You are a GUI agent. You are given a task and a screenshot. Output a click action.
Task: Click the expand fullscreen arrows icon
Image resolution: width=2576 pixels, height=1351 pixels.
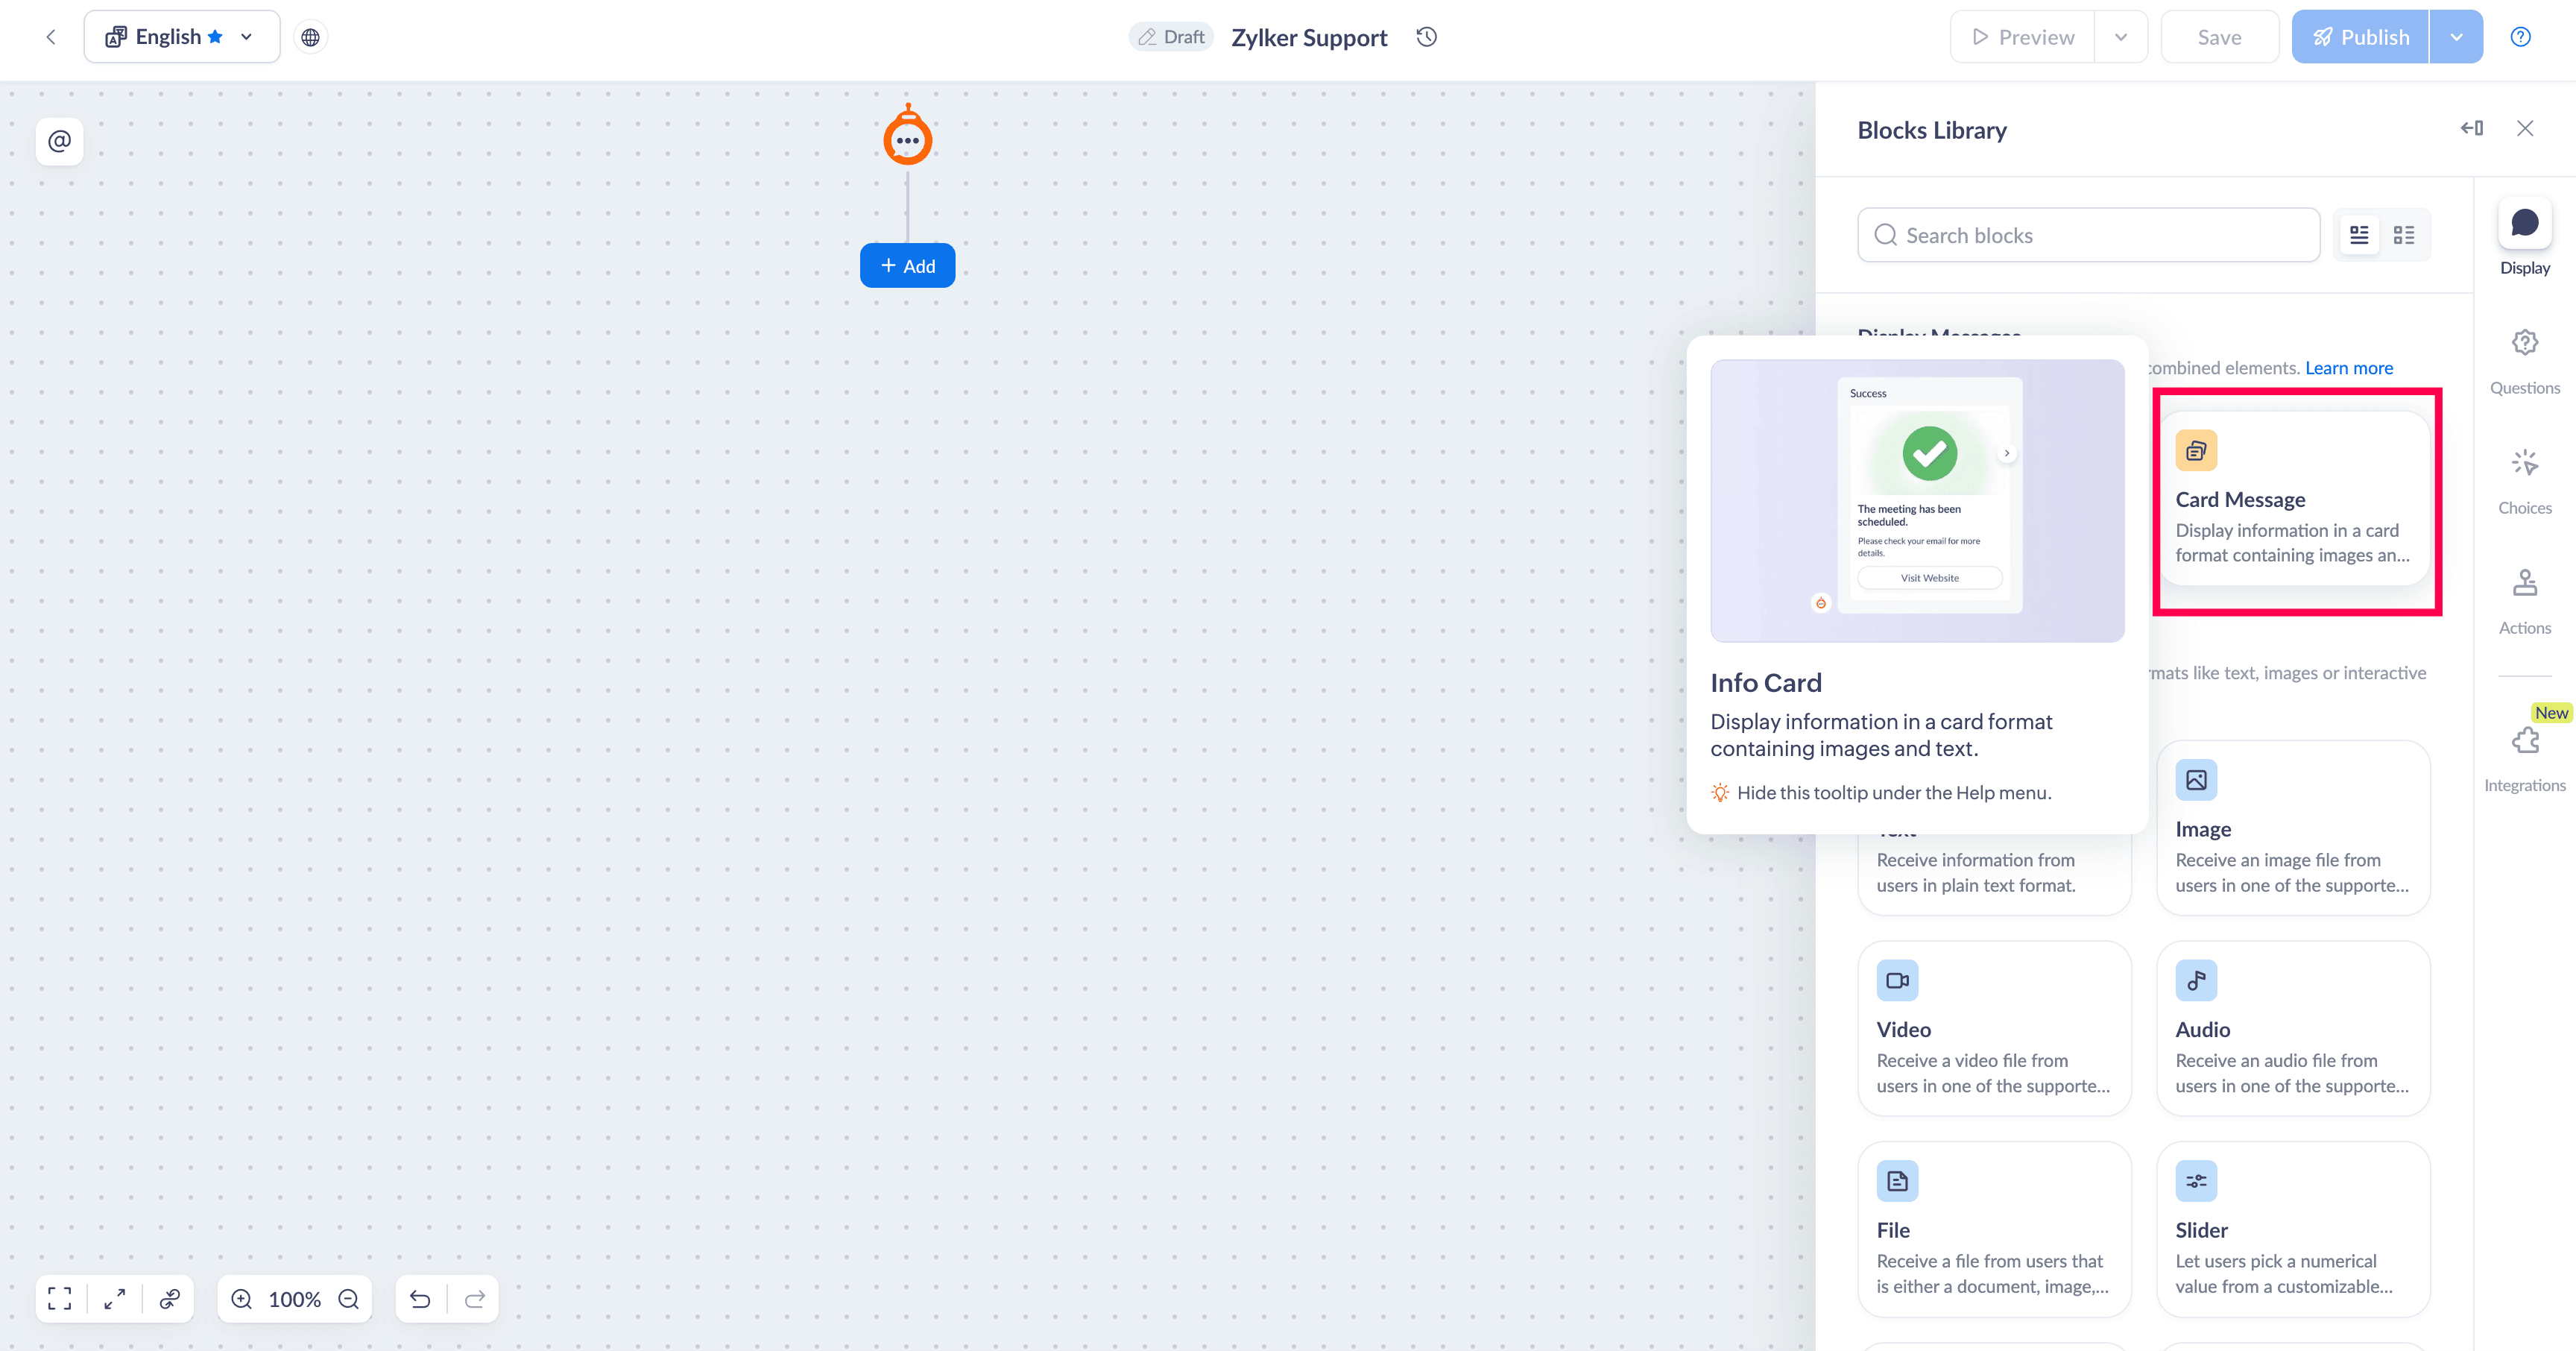click(x=115, y=1298)
